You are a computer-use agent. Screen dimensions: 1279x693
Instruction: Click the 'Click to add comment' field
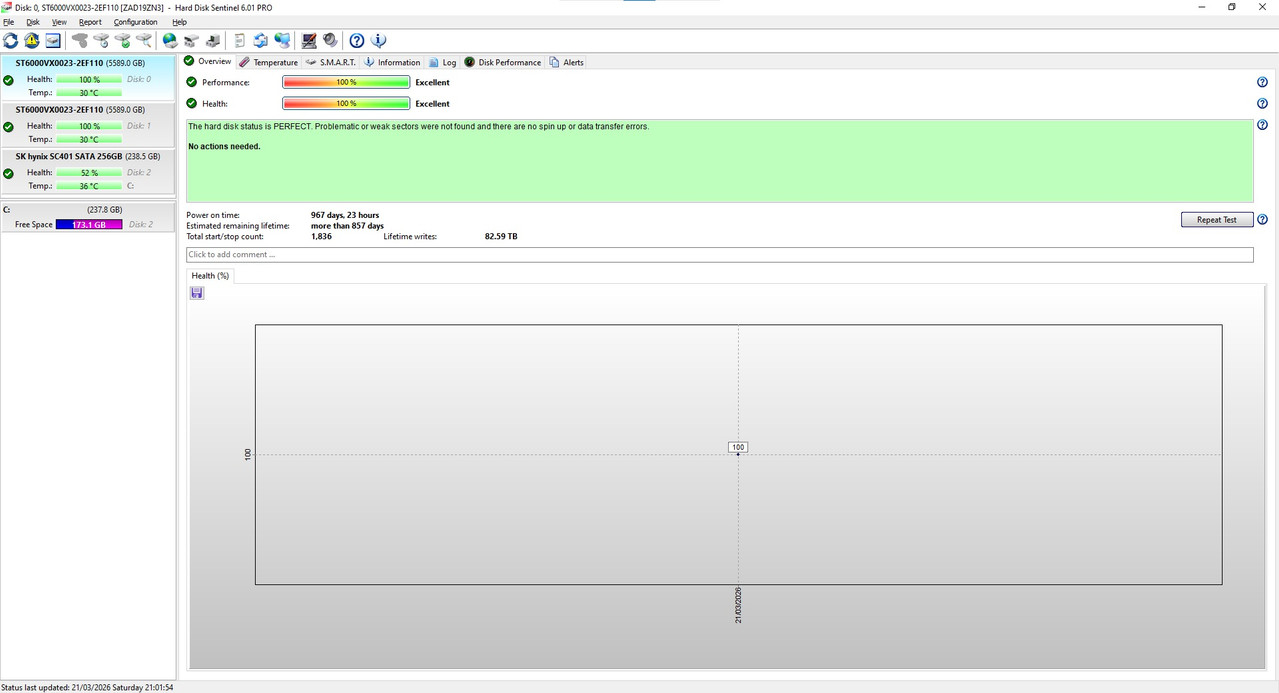(x=719, y=254)
